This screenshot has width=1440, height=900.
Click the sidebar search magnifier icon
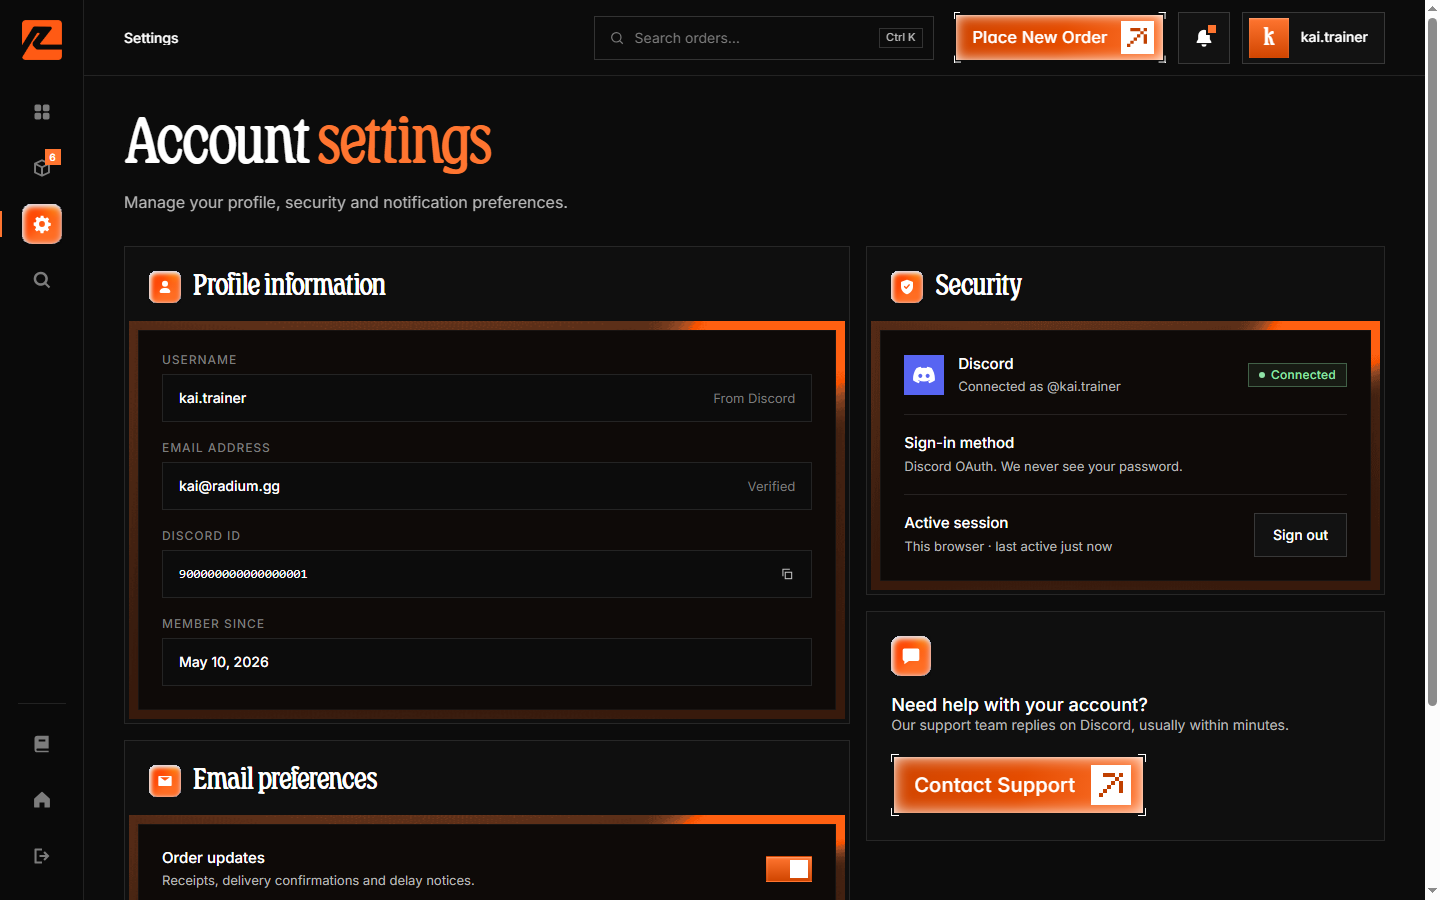pos(42,280)
